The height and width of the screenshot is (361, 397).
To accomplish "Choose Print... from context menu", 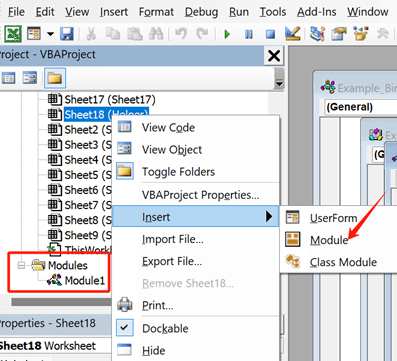I will coord(196,305).
